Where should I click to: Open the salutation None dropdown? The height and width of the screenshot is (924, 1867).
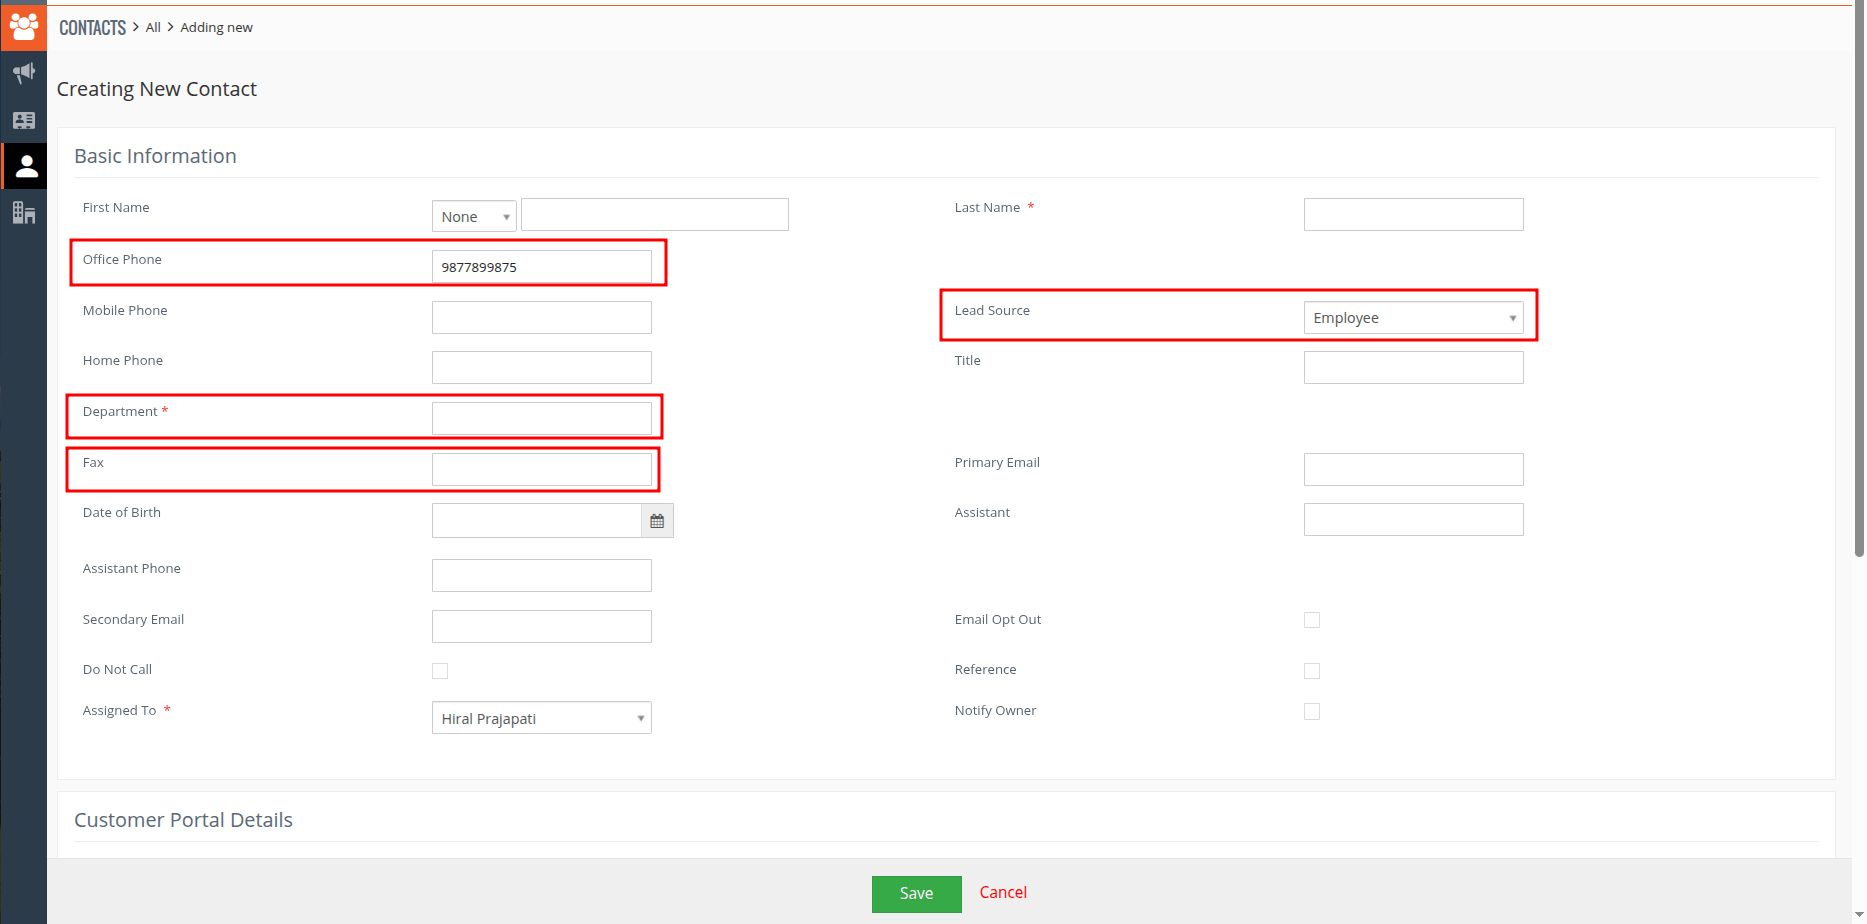pos(474,216)
